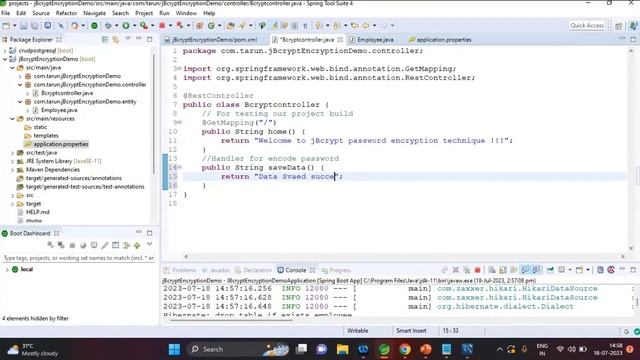Minimize the Package Explorer view

tap(139, 39)
